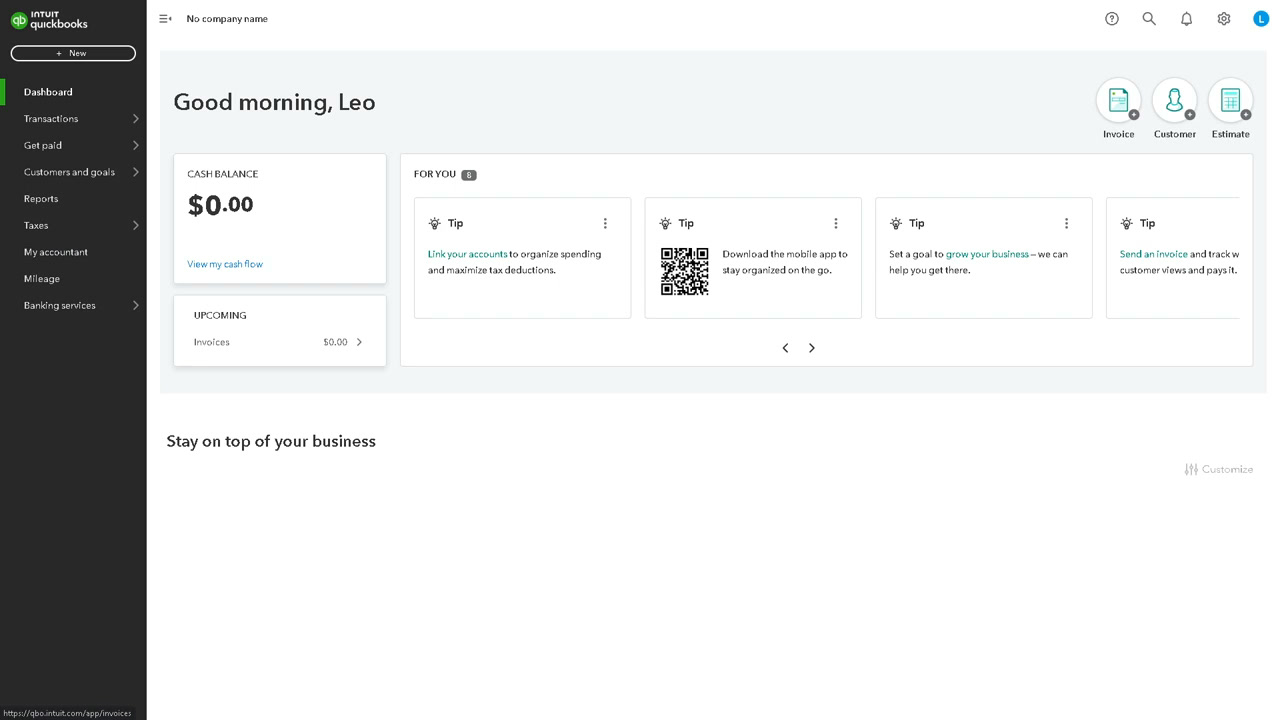Open the user profile avatar L
The height and width of the screenshot is (720, 1280).
(1261, 19)
